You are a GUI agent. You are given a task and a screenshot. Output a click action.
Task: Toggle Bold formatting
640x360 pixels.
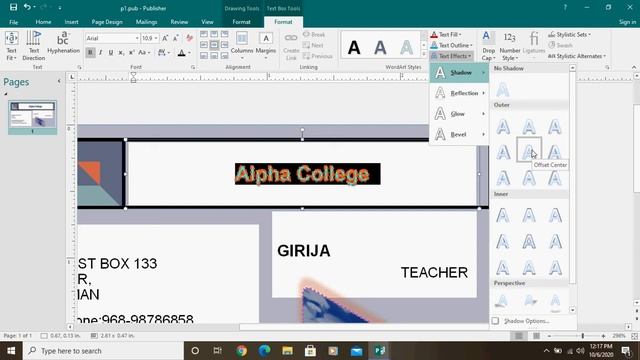coord(90,53)
